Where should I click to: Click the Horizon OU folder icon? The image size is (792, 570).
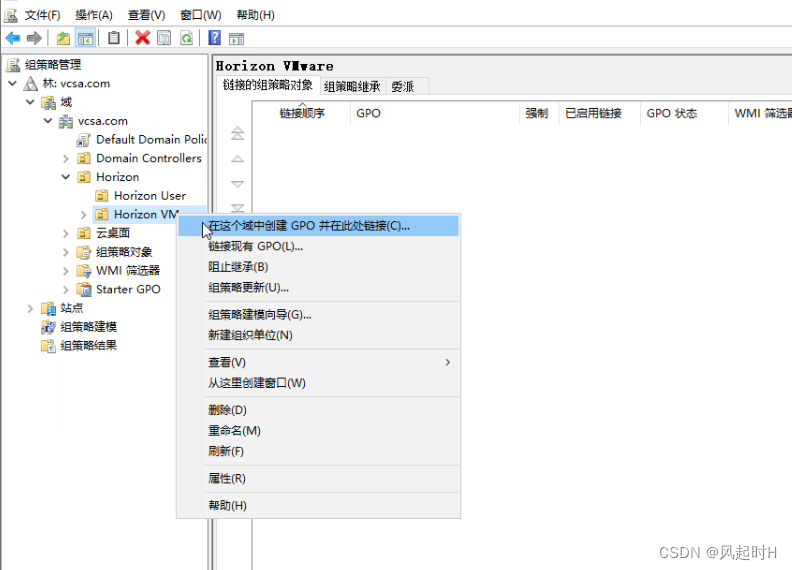tap(84, 177)
